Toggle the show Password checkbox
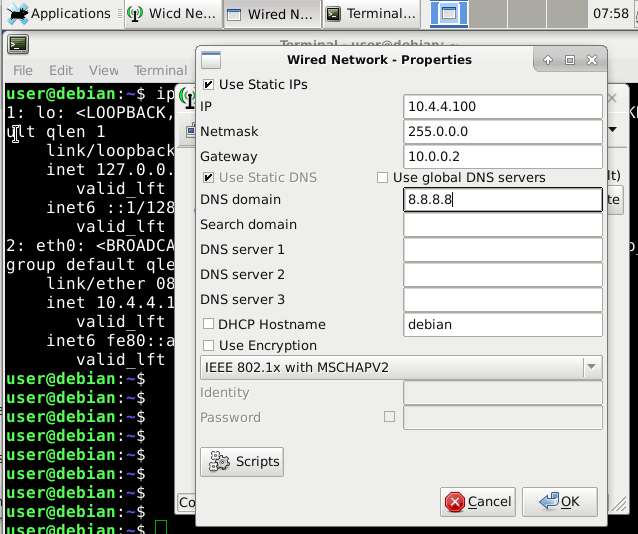This screenshot has width=638, height=534. coord(389,417)
